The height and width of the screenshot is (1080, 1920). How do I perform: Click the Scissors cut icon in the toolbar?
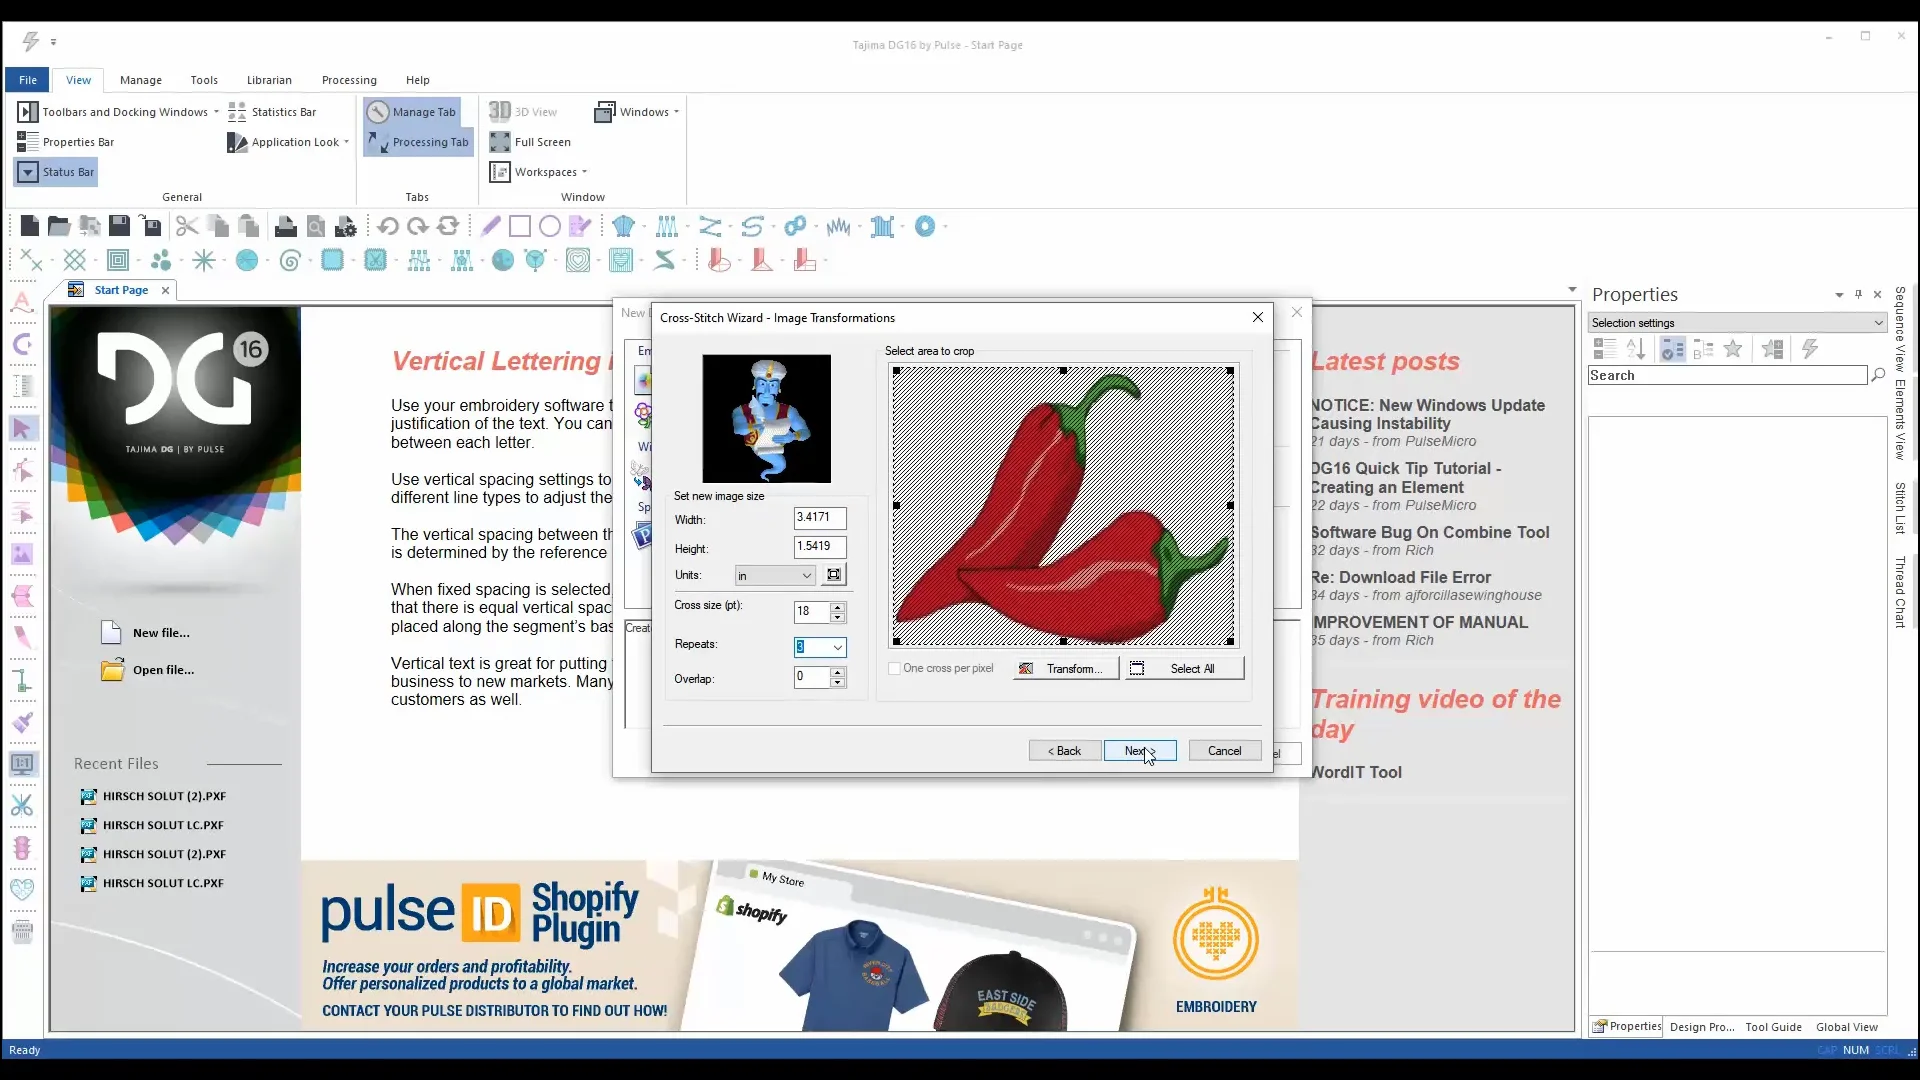tap(186, 226)
